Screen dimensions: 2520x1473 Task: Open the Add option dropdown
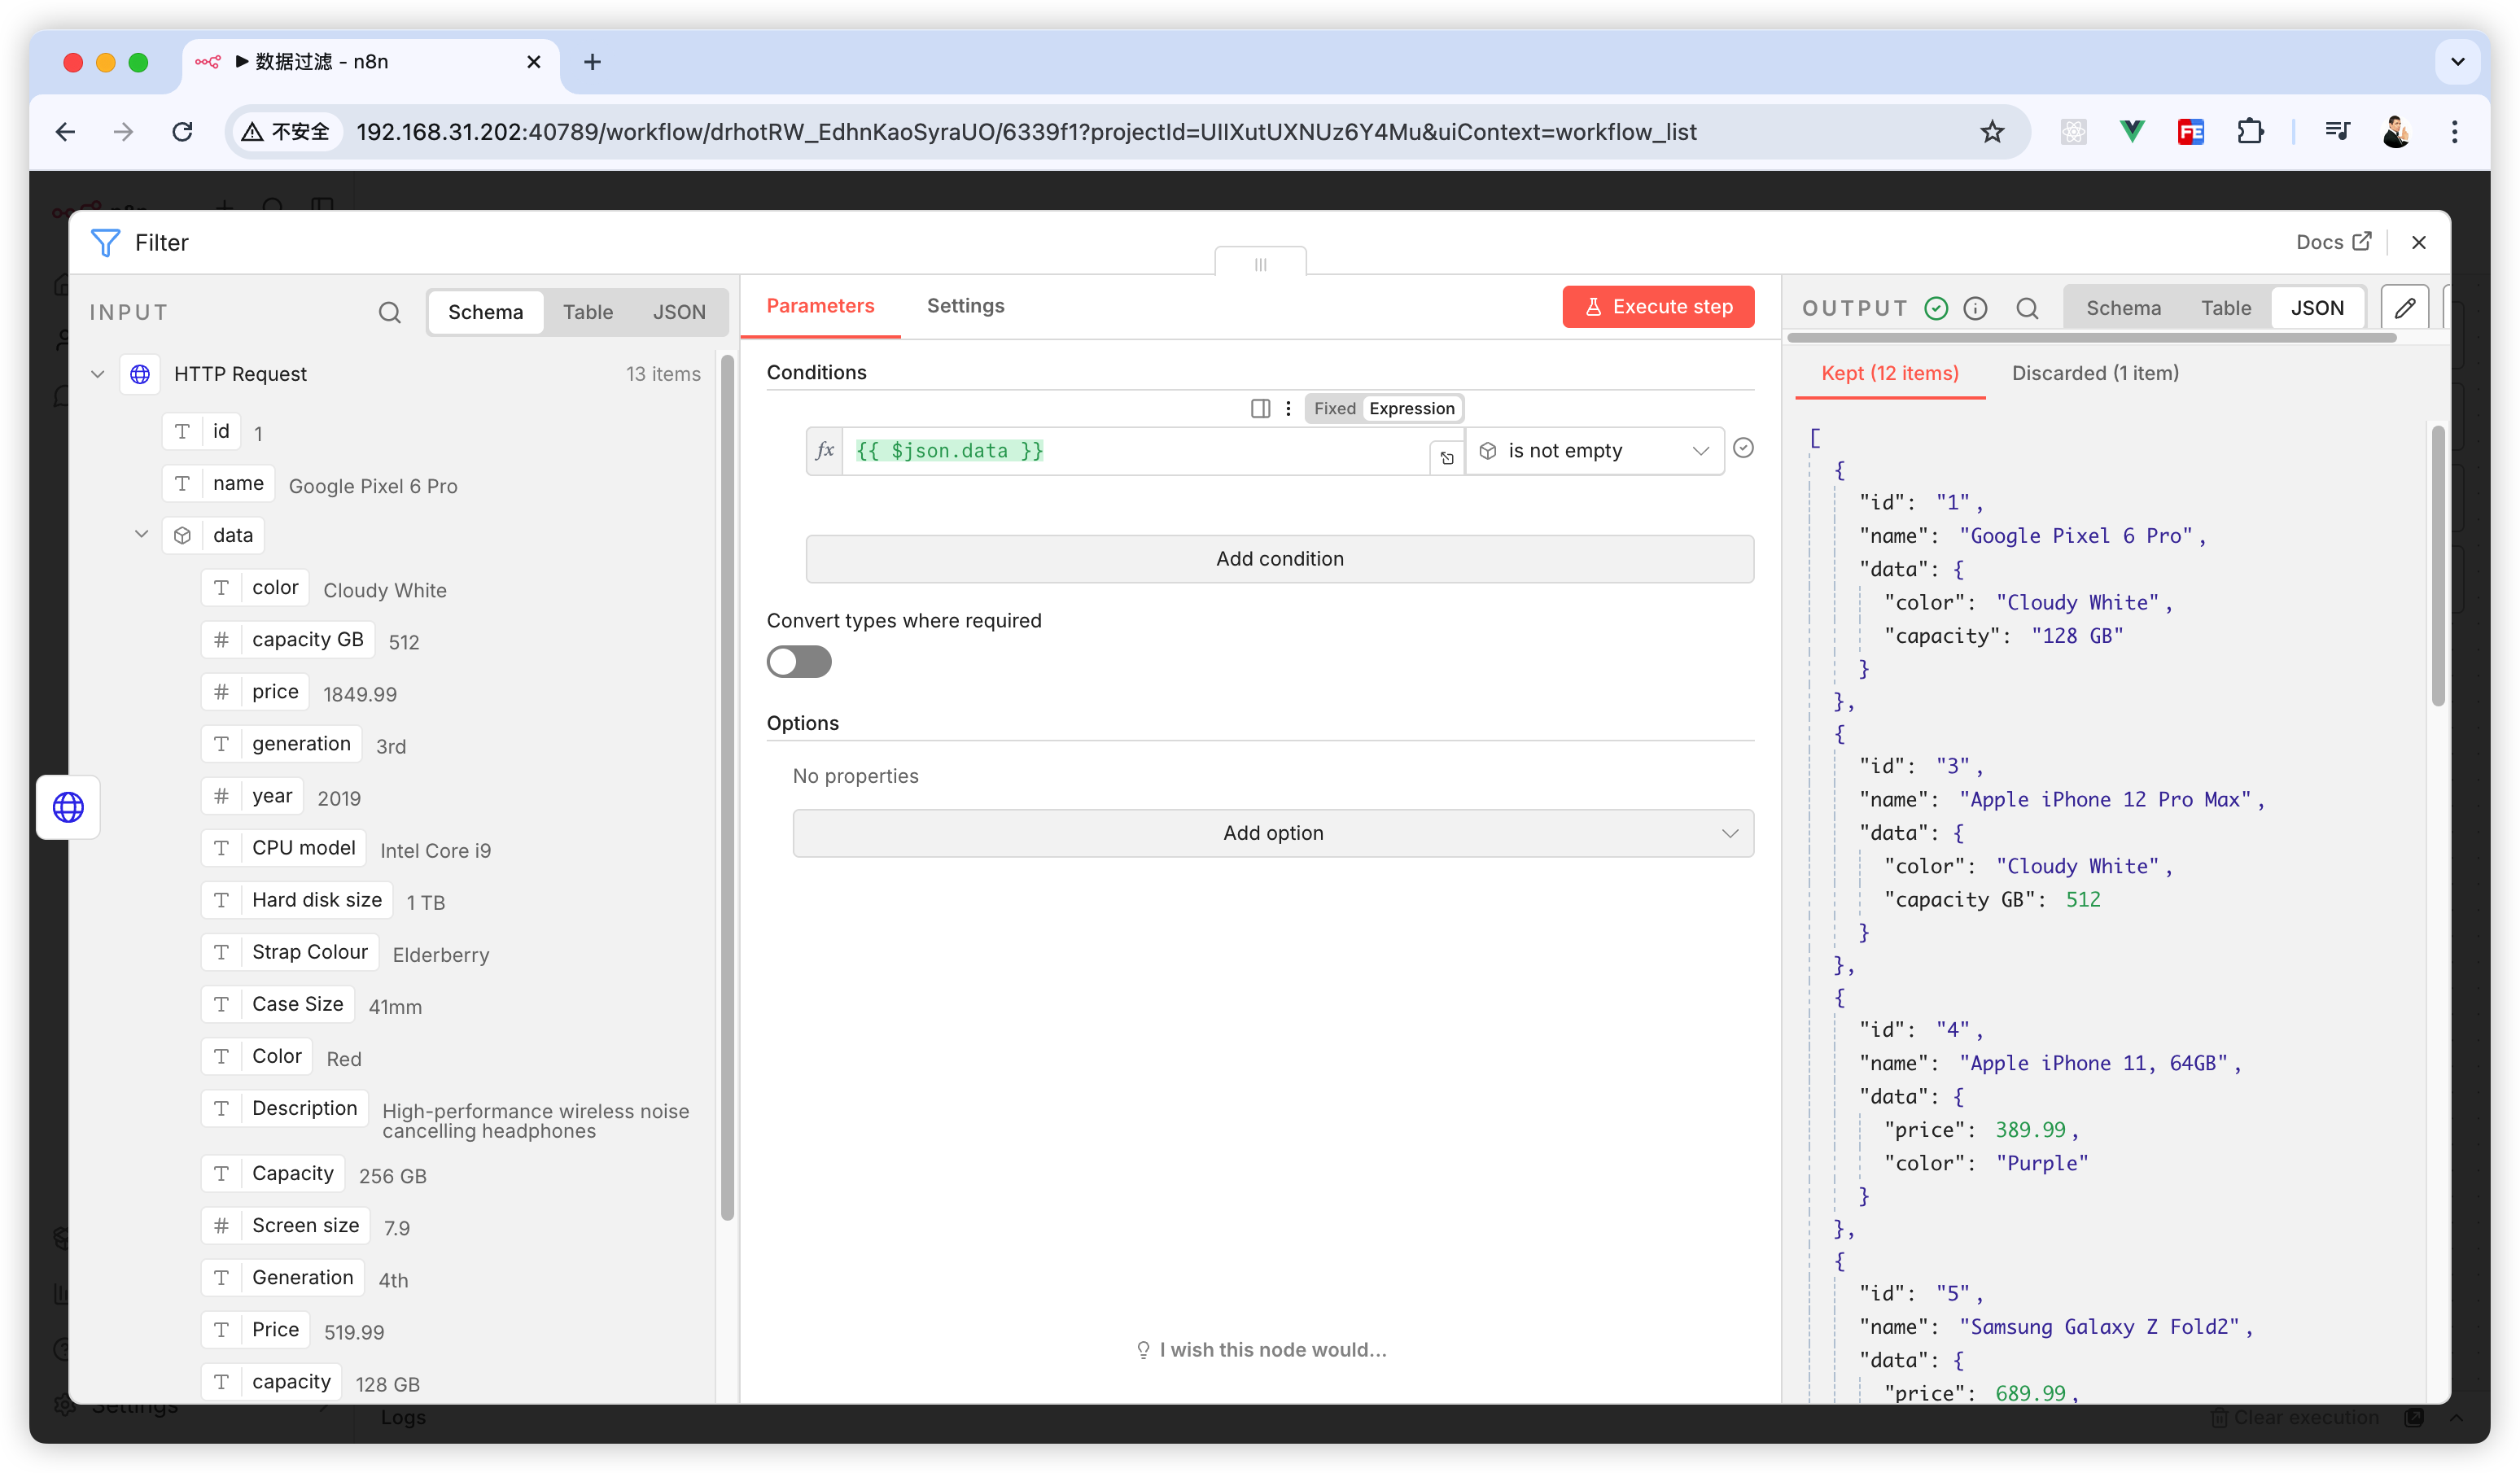pos(1272,833)
